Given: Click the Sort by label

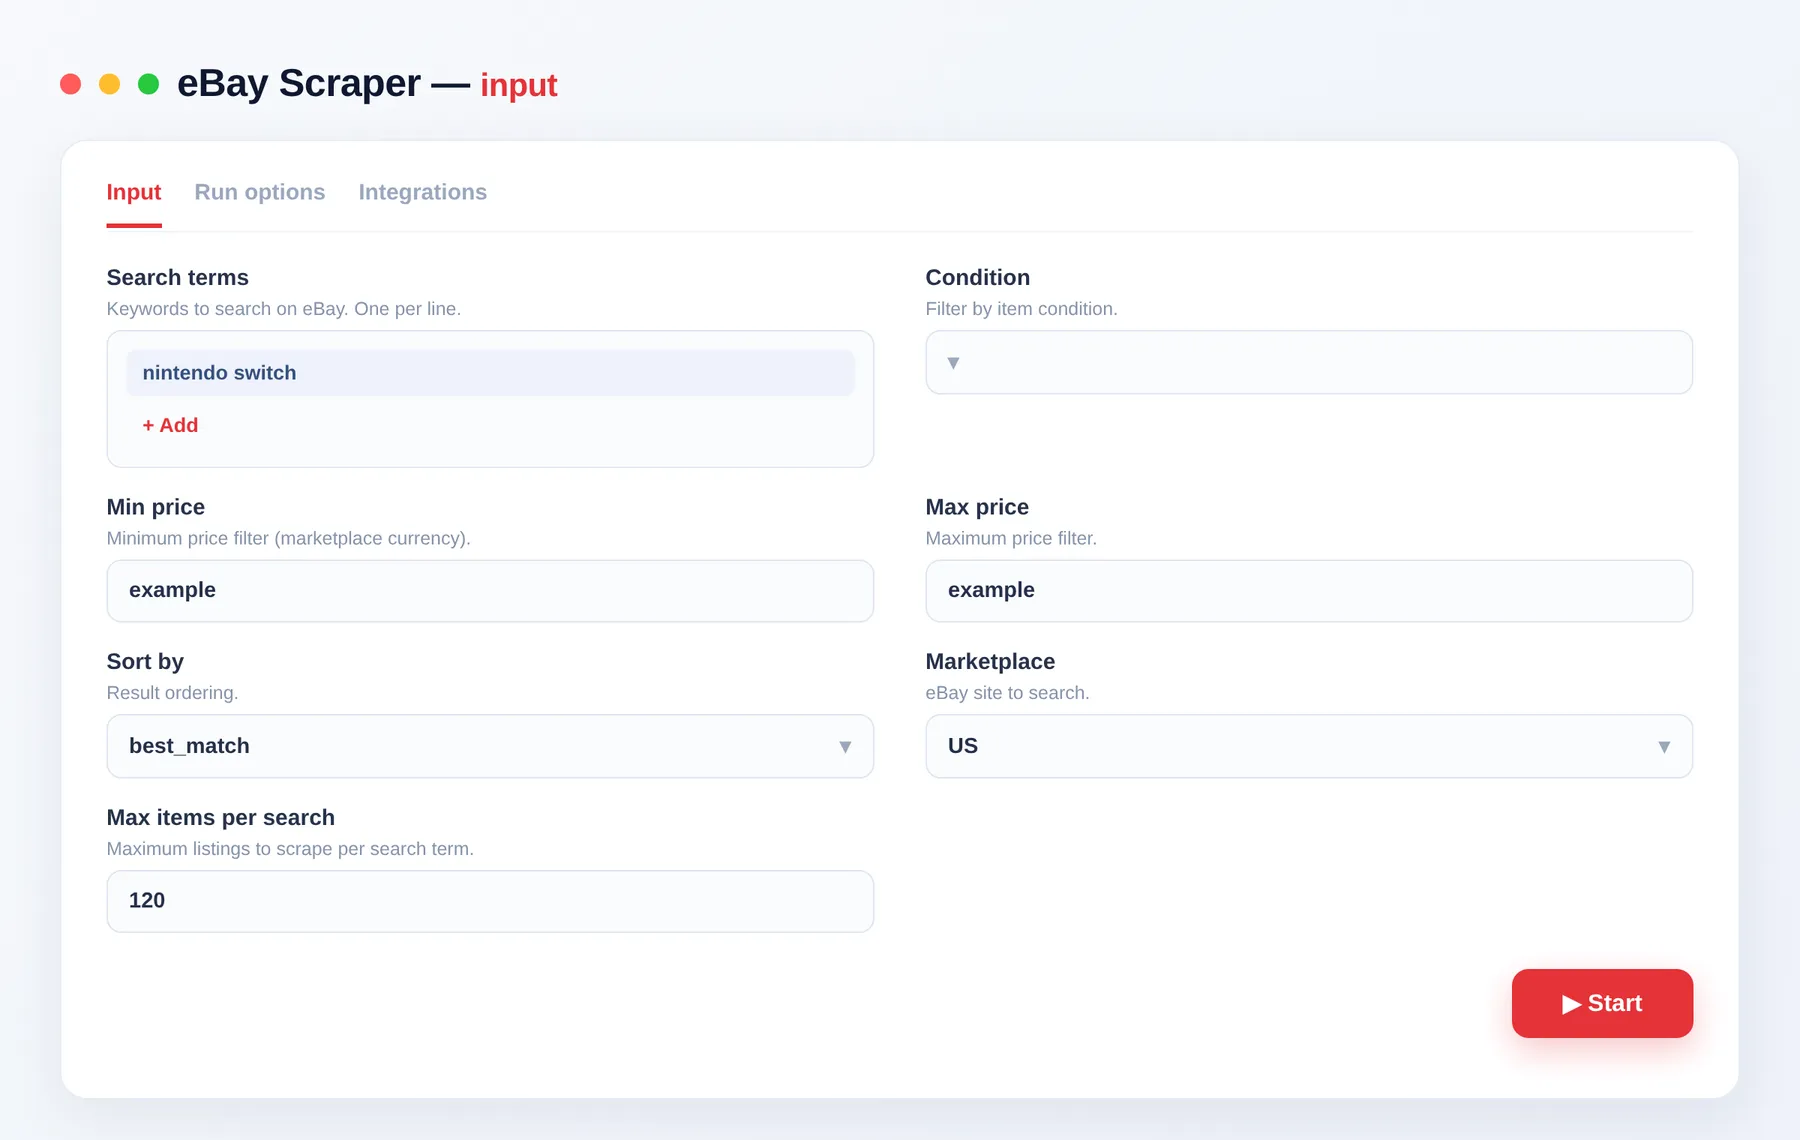Looking at the screenshot, I should click(145, 661).
